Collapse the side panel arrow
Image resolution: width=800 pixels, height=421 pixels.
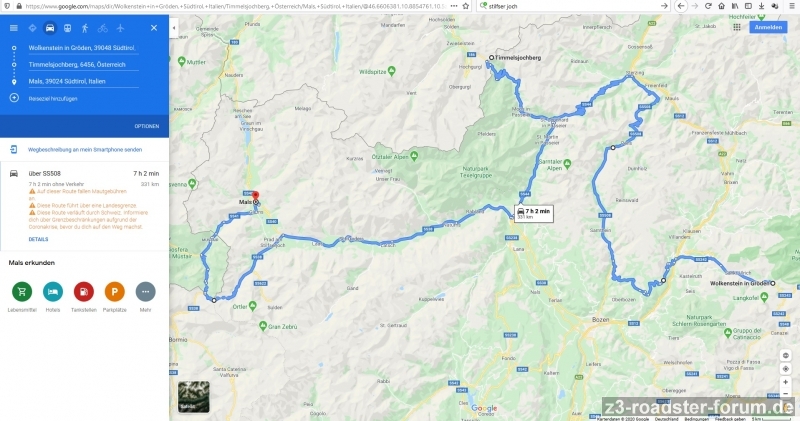click(174, 28)
